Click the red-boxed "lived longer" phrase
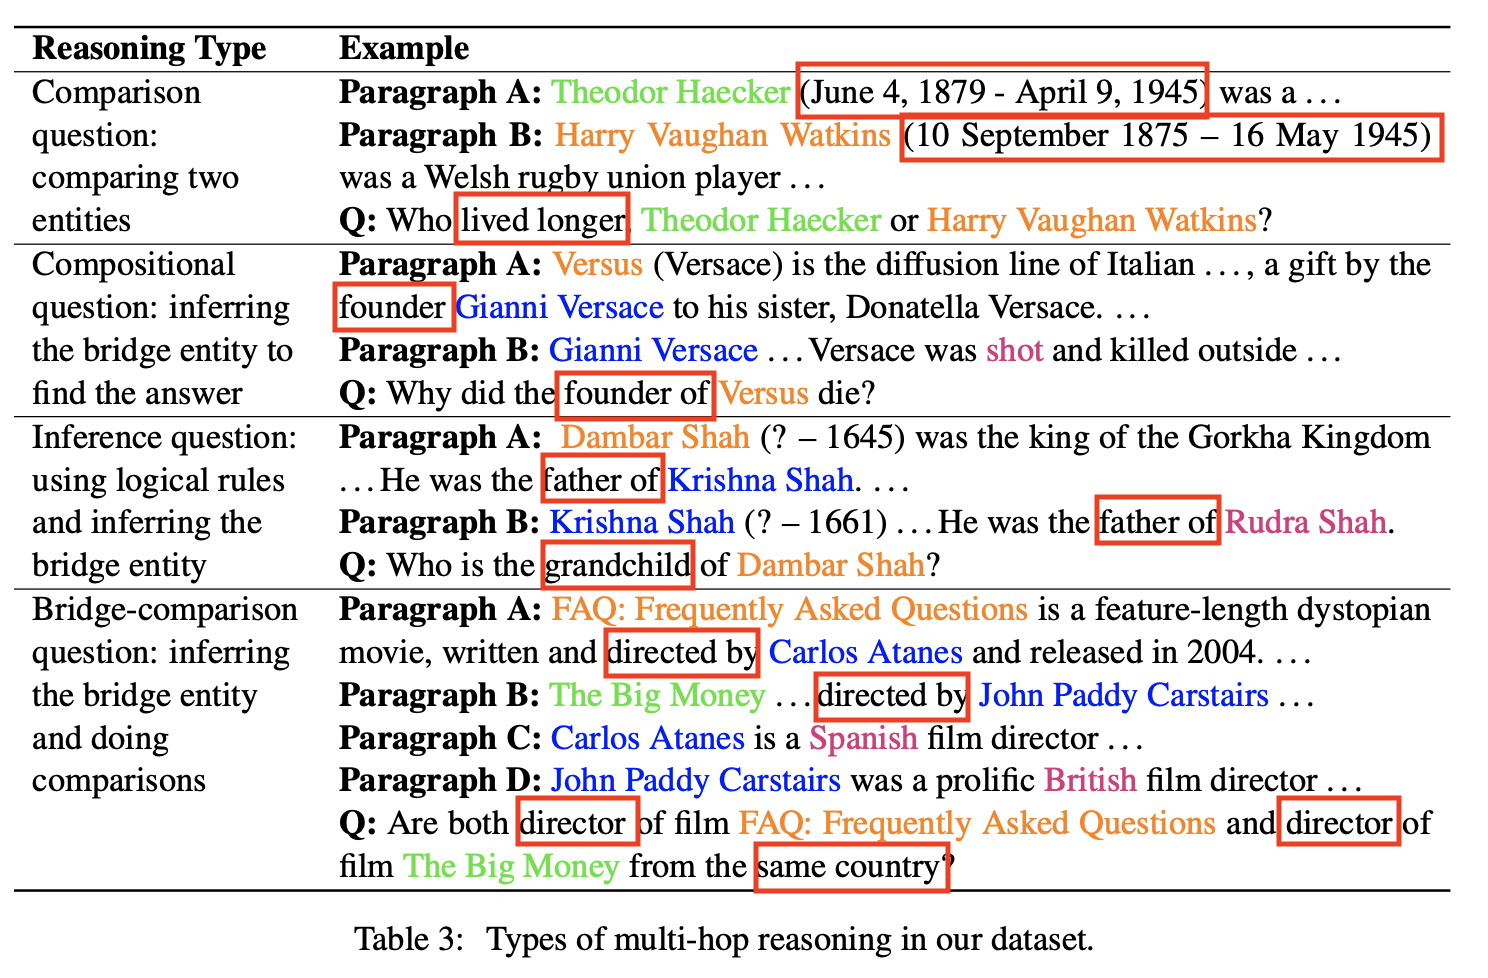 543,220
